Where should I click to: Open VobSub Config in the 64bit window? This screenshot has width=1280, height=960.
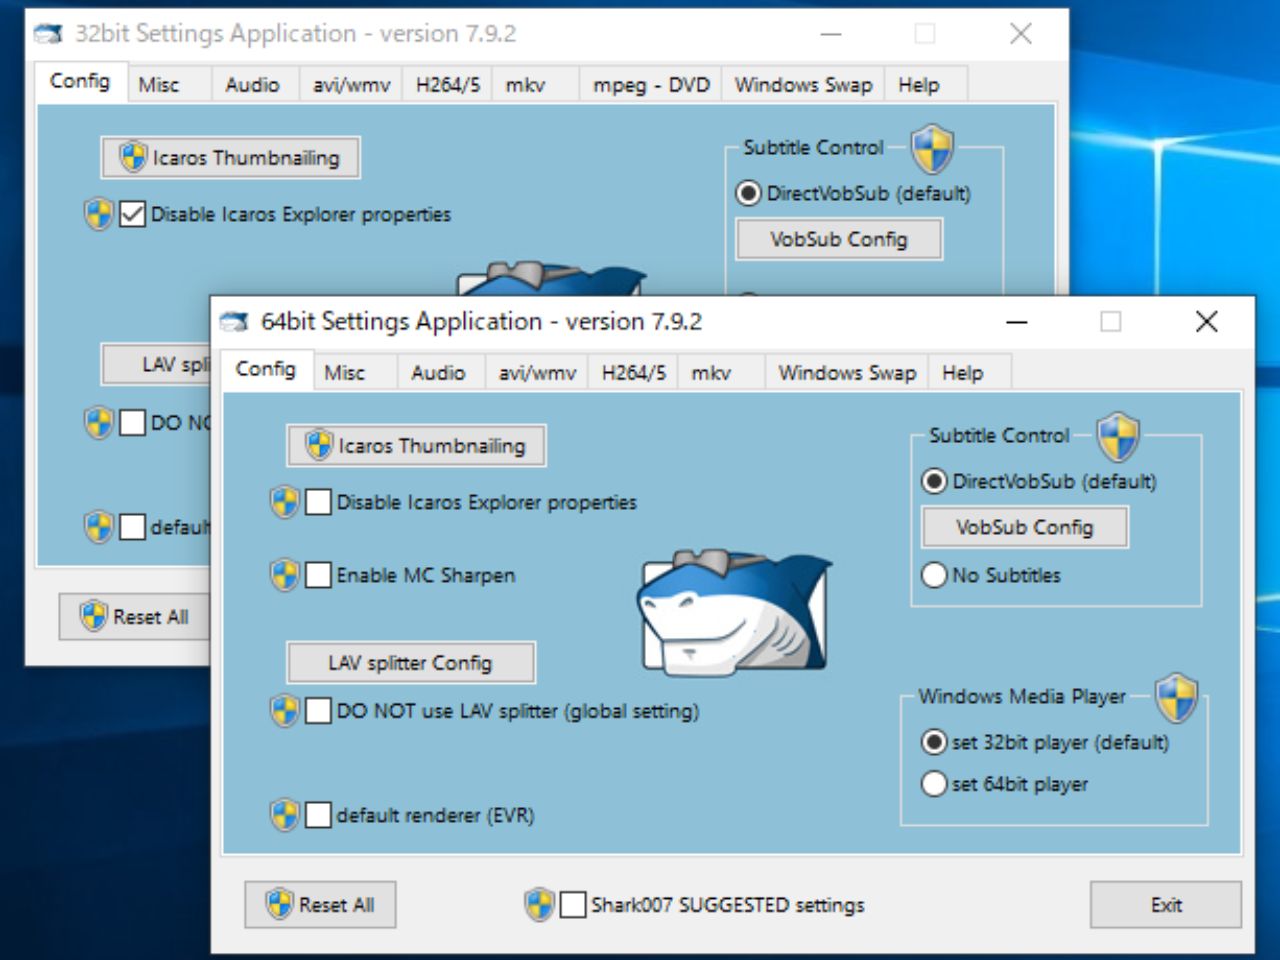click(1025, 527)
